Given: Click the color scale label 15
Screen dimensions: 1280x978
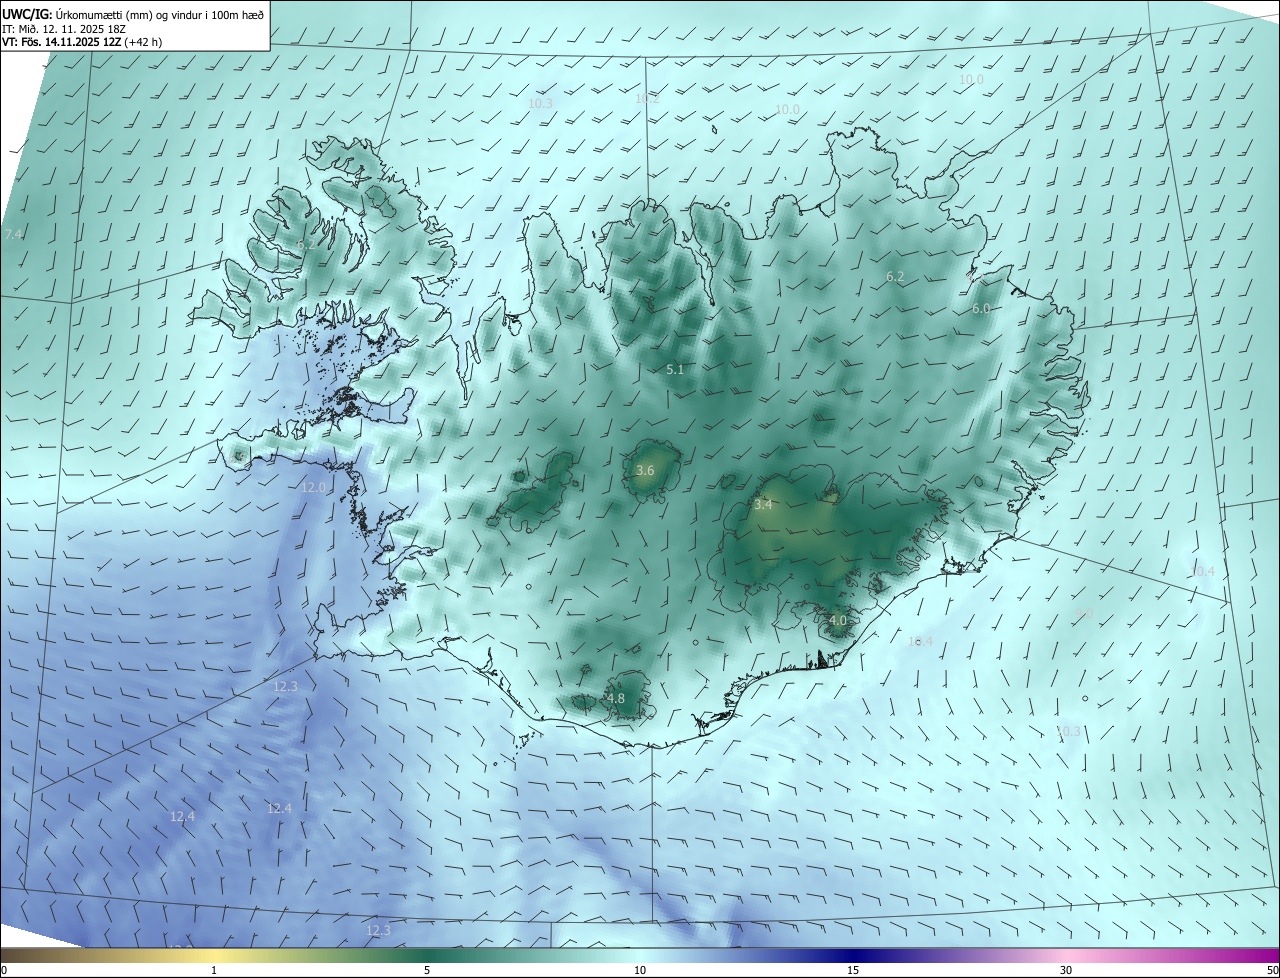Looking at the screenshot, I should [x=853, y=970].
